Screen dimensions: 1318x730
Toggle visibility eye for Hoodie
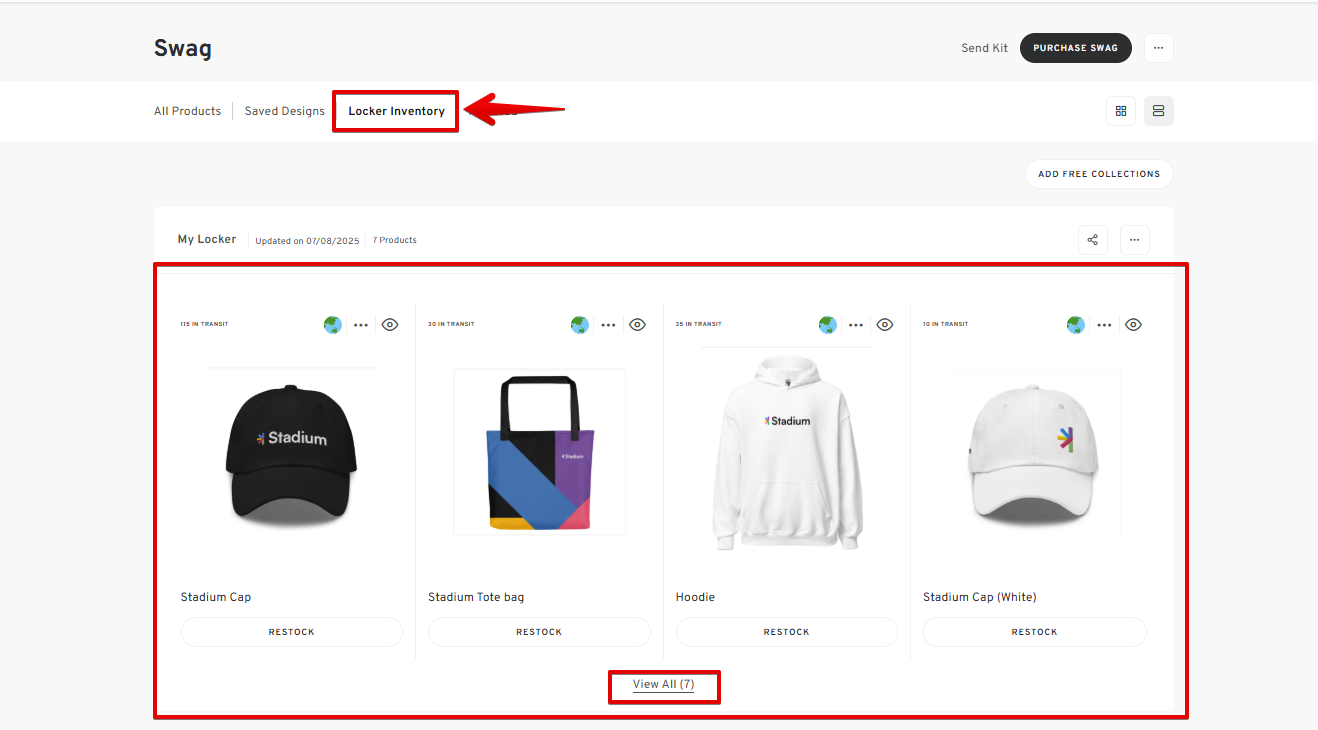tap(884, 325)
